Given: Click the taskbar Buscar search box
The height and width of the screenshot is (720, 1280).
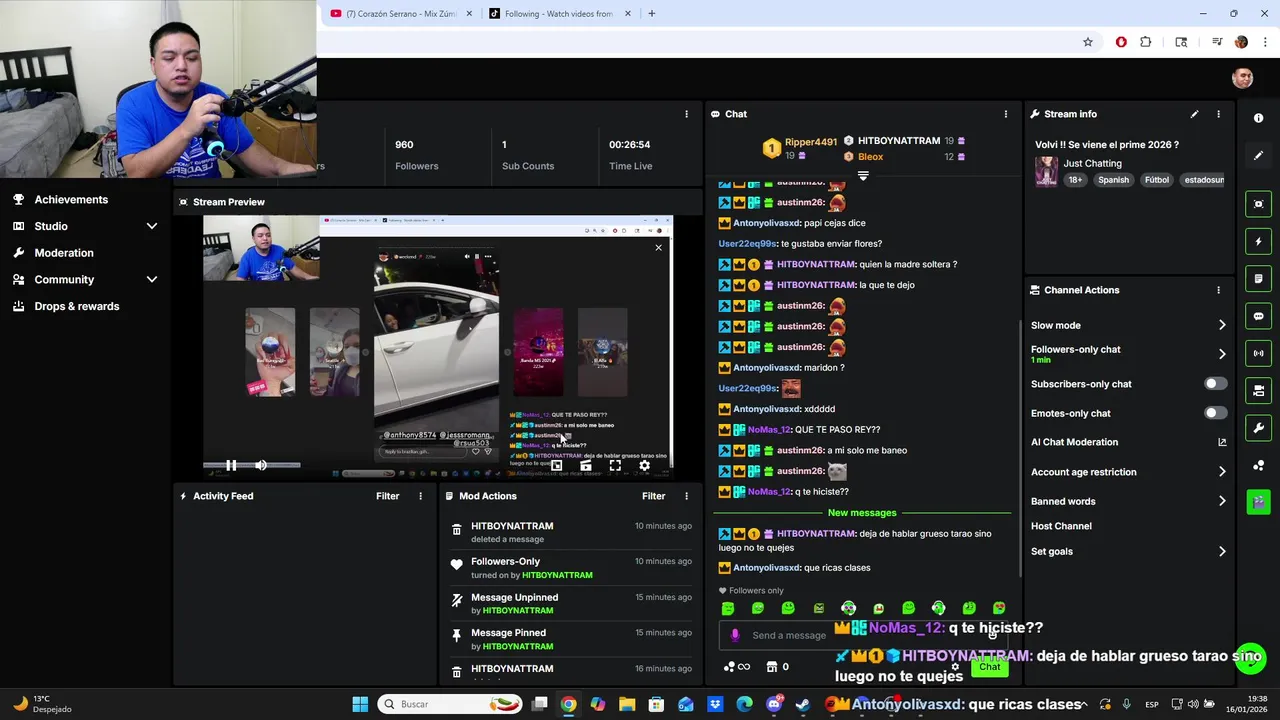Looking at the screenshot, I should (451, 704).
